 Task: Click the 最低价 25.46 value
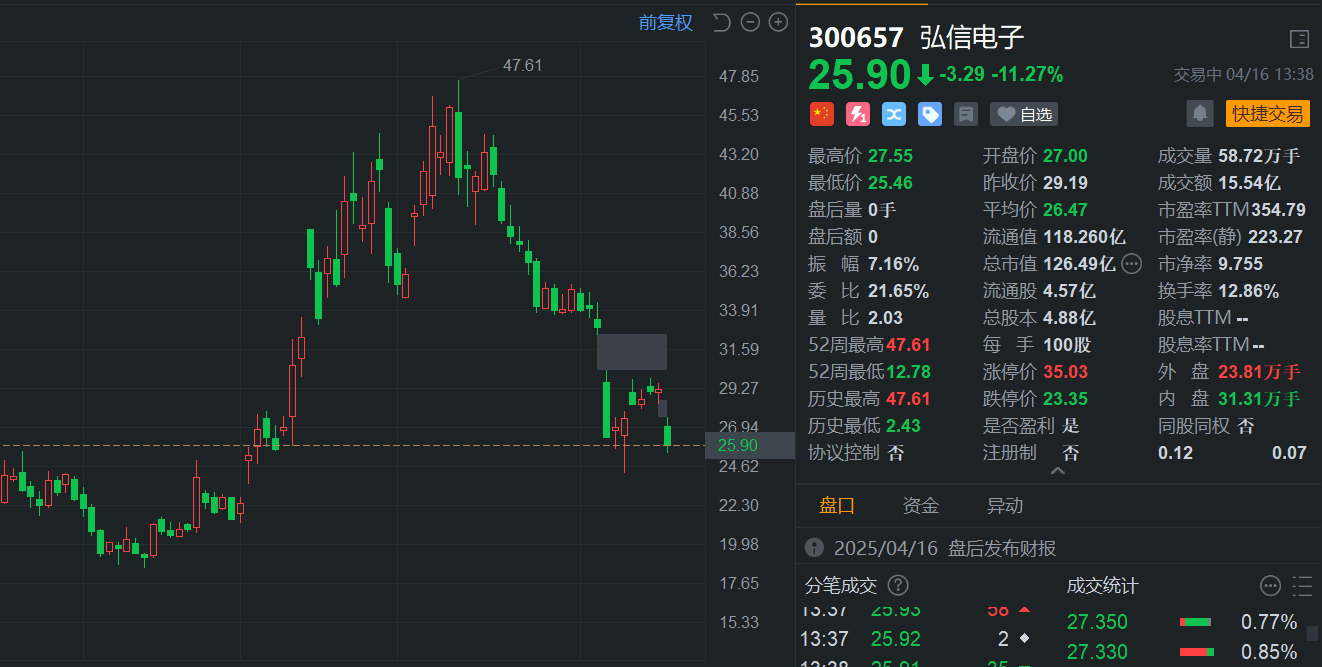pyautogui.click(x=892, y=183)
